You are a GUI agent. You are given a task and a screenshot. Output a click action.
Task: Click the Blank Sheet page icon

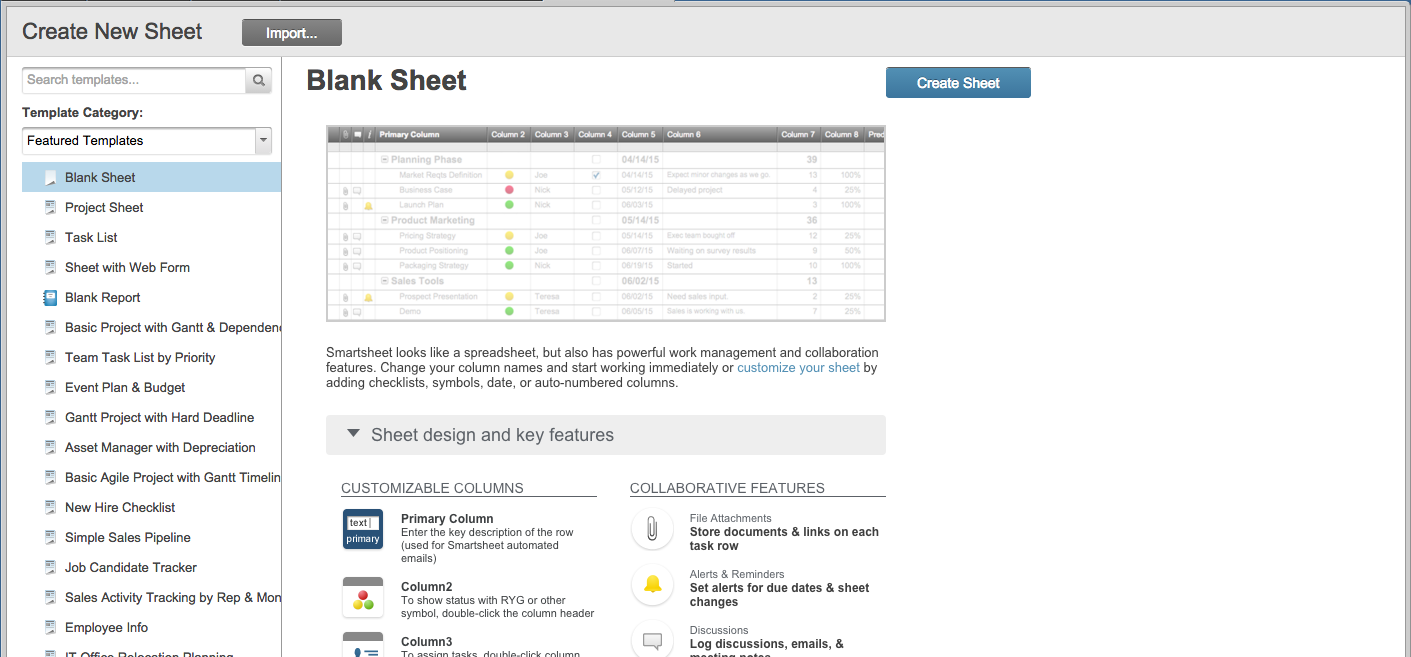pos(50,178)
